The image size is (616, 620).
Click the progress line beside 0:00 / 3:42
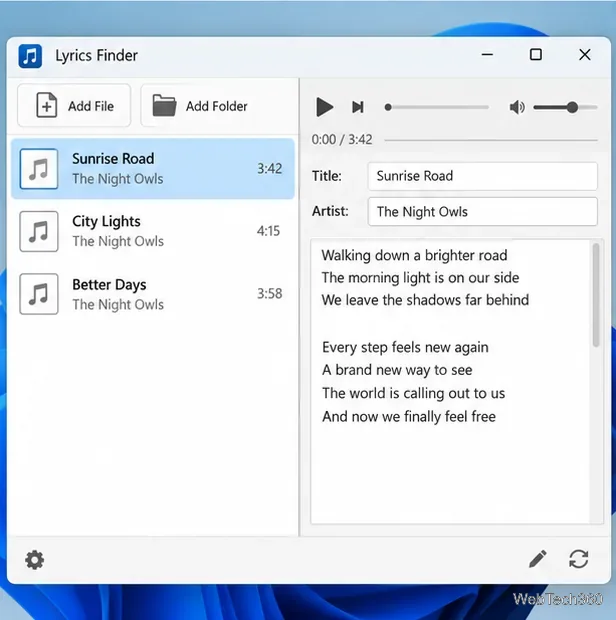[491, 140]
